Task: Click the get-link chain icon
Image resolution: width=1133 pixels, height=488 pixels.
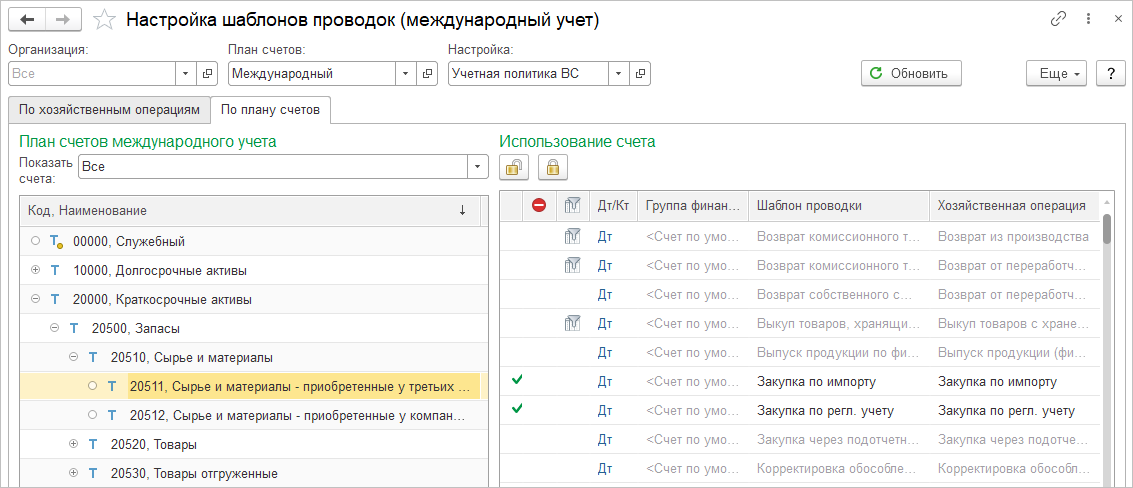Action: click(x=1058, y=20)
